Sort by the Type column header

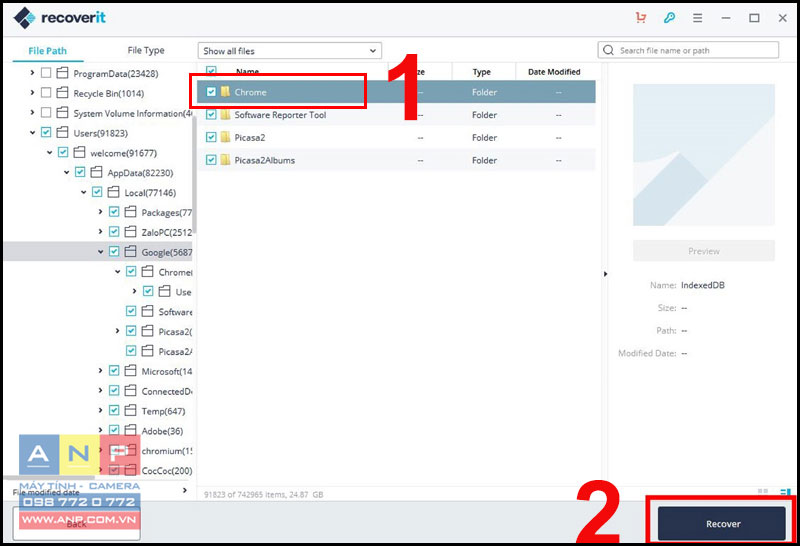tap(482, 72)
